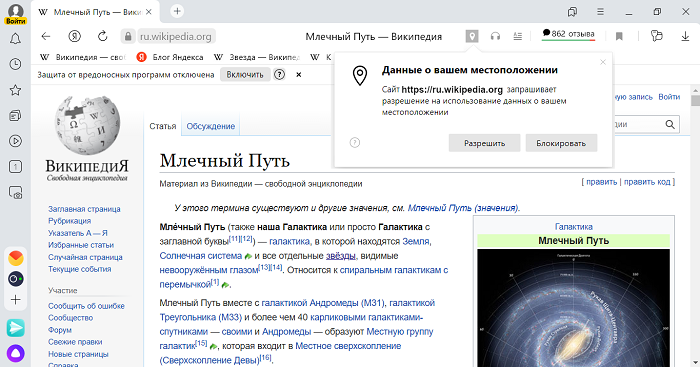Block location with Блокировать button
700x367 pixels.
click(x=561, y=143)
